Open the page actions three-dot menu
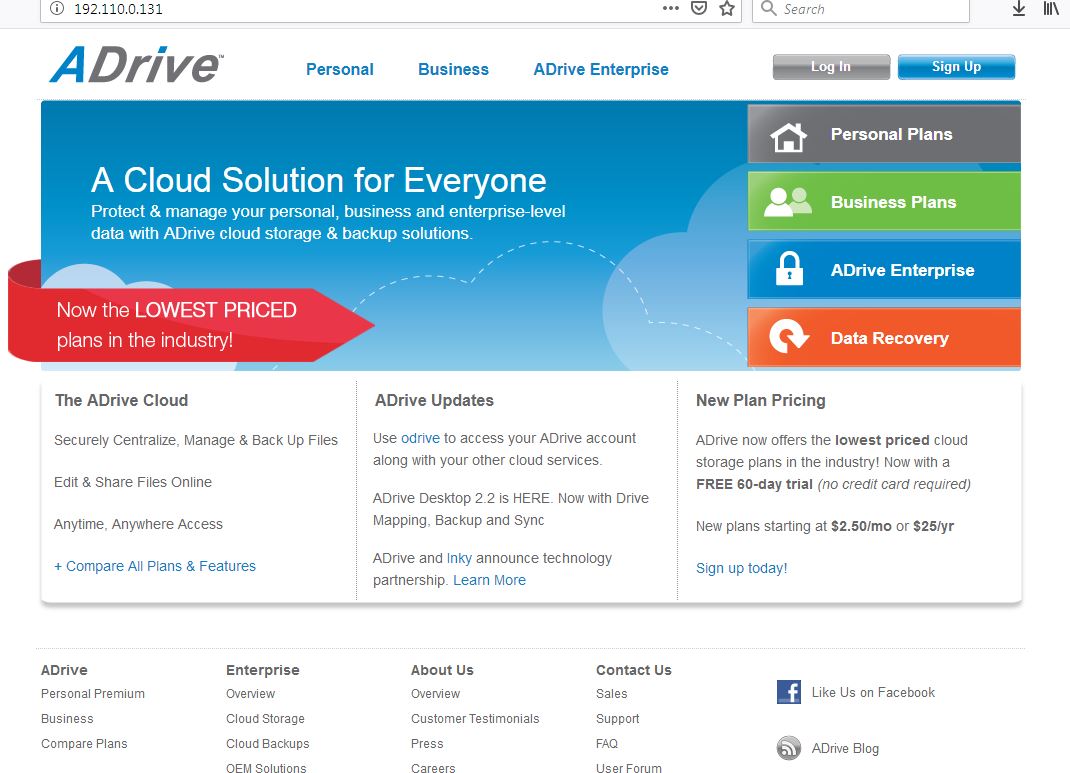1070x773 pixels. click(x=671, y=9)
